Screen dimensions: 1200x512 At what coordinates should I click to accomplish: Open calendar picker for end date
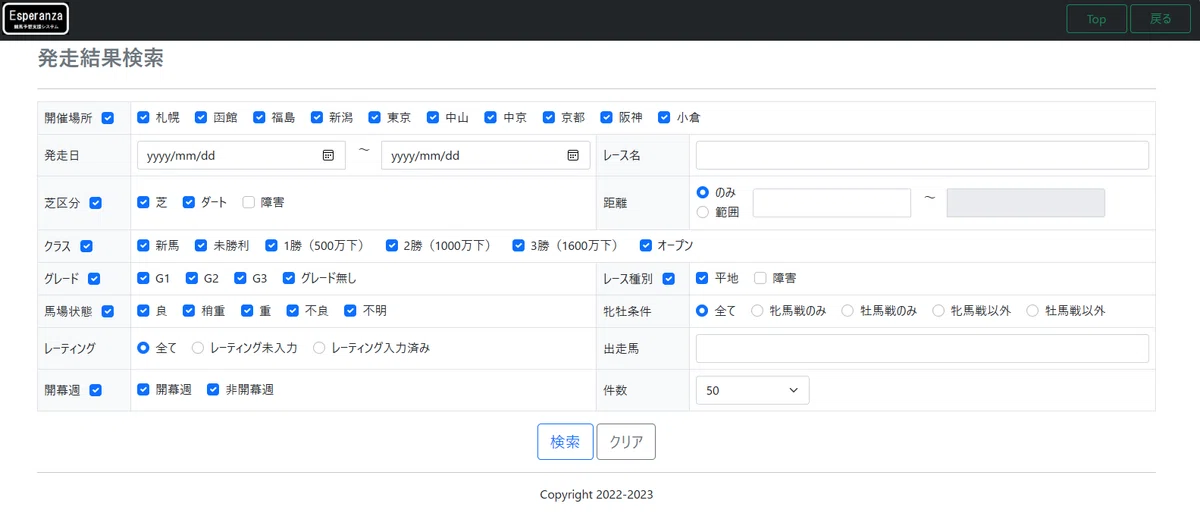point(573,156)
